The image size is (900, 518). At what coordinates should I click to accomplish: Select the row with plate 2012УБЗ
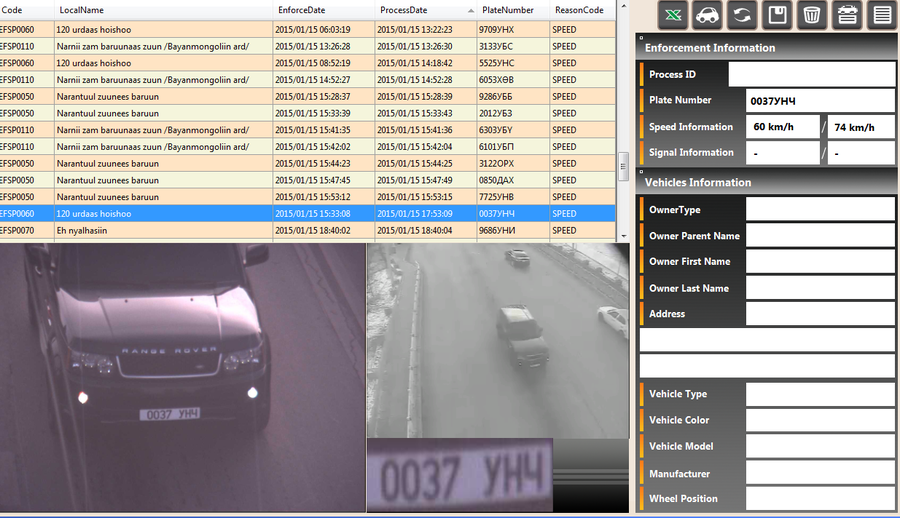tap(307, 113)
